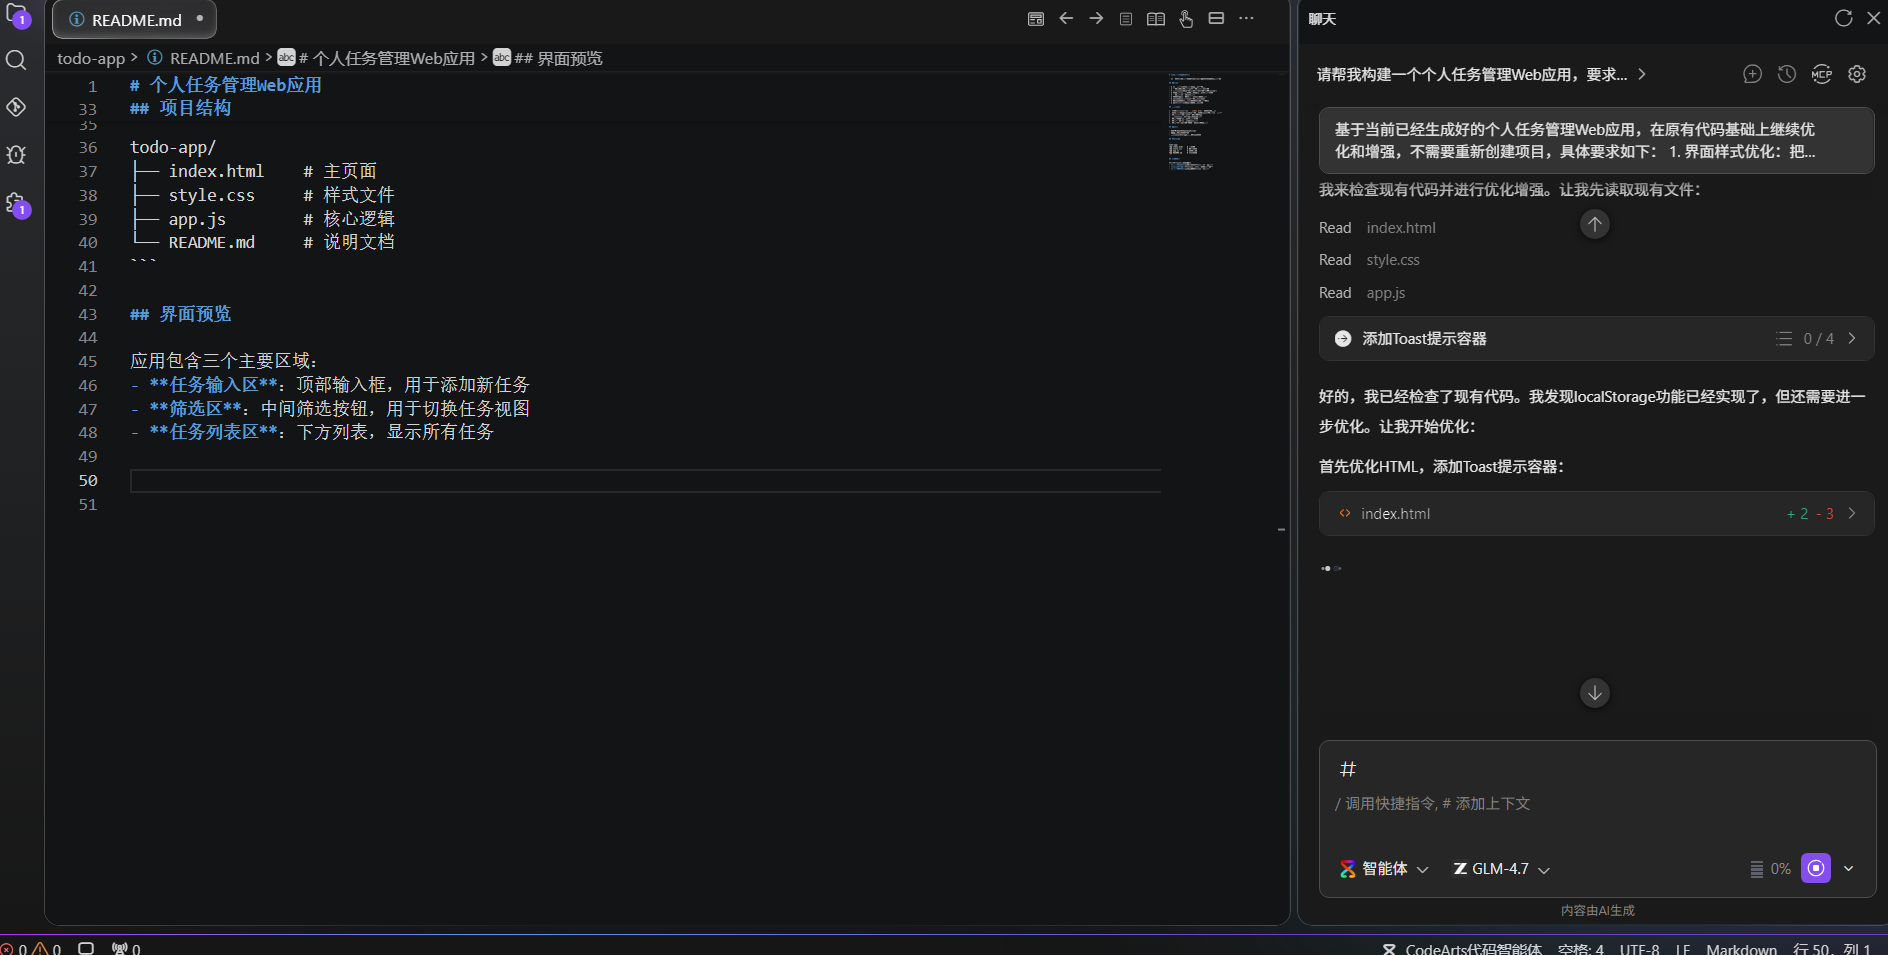
Task: Open Read app.js entry in chat
Action: click(x=1362, y=293)
